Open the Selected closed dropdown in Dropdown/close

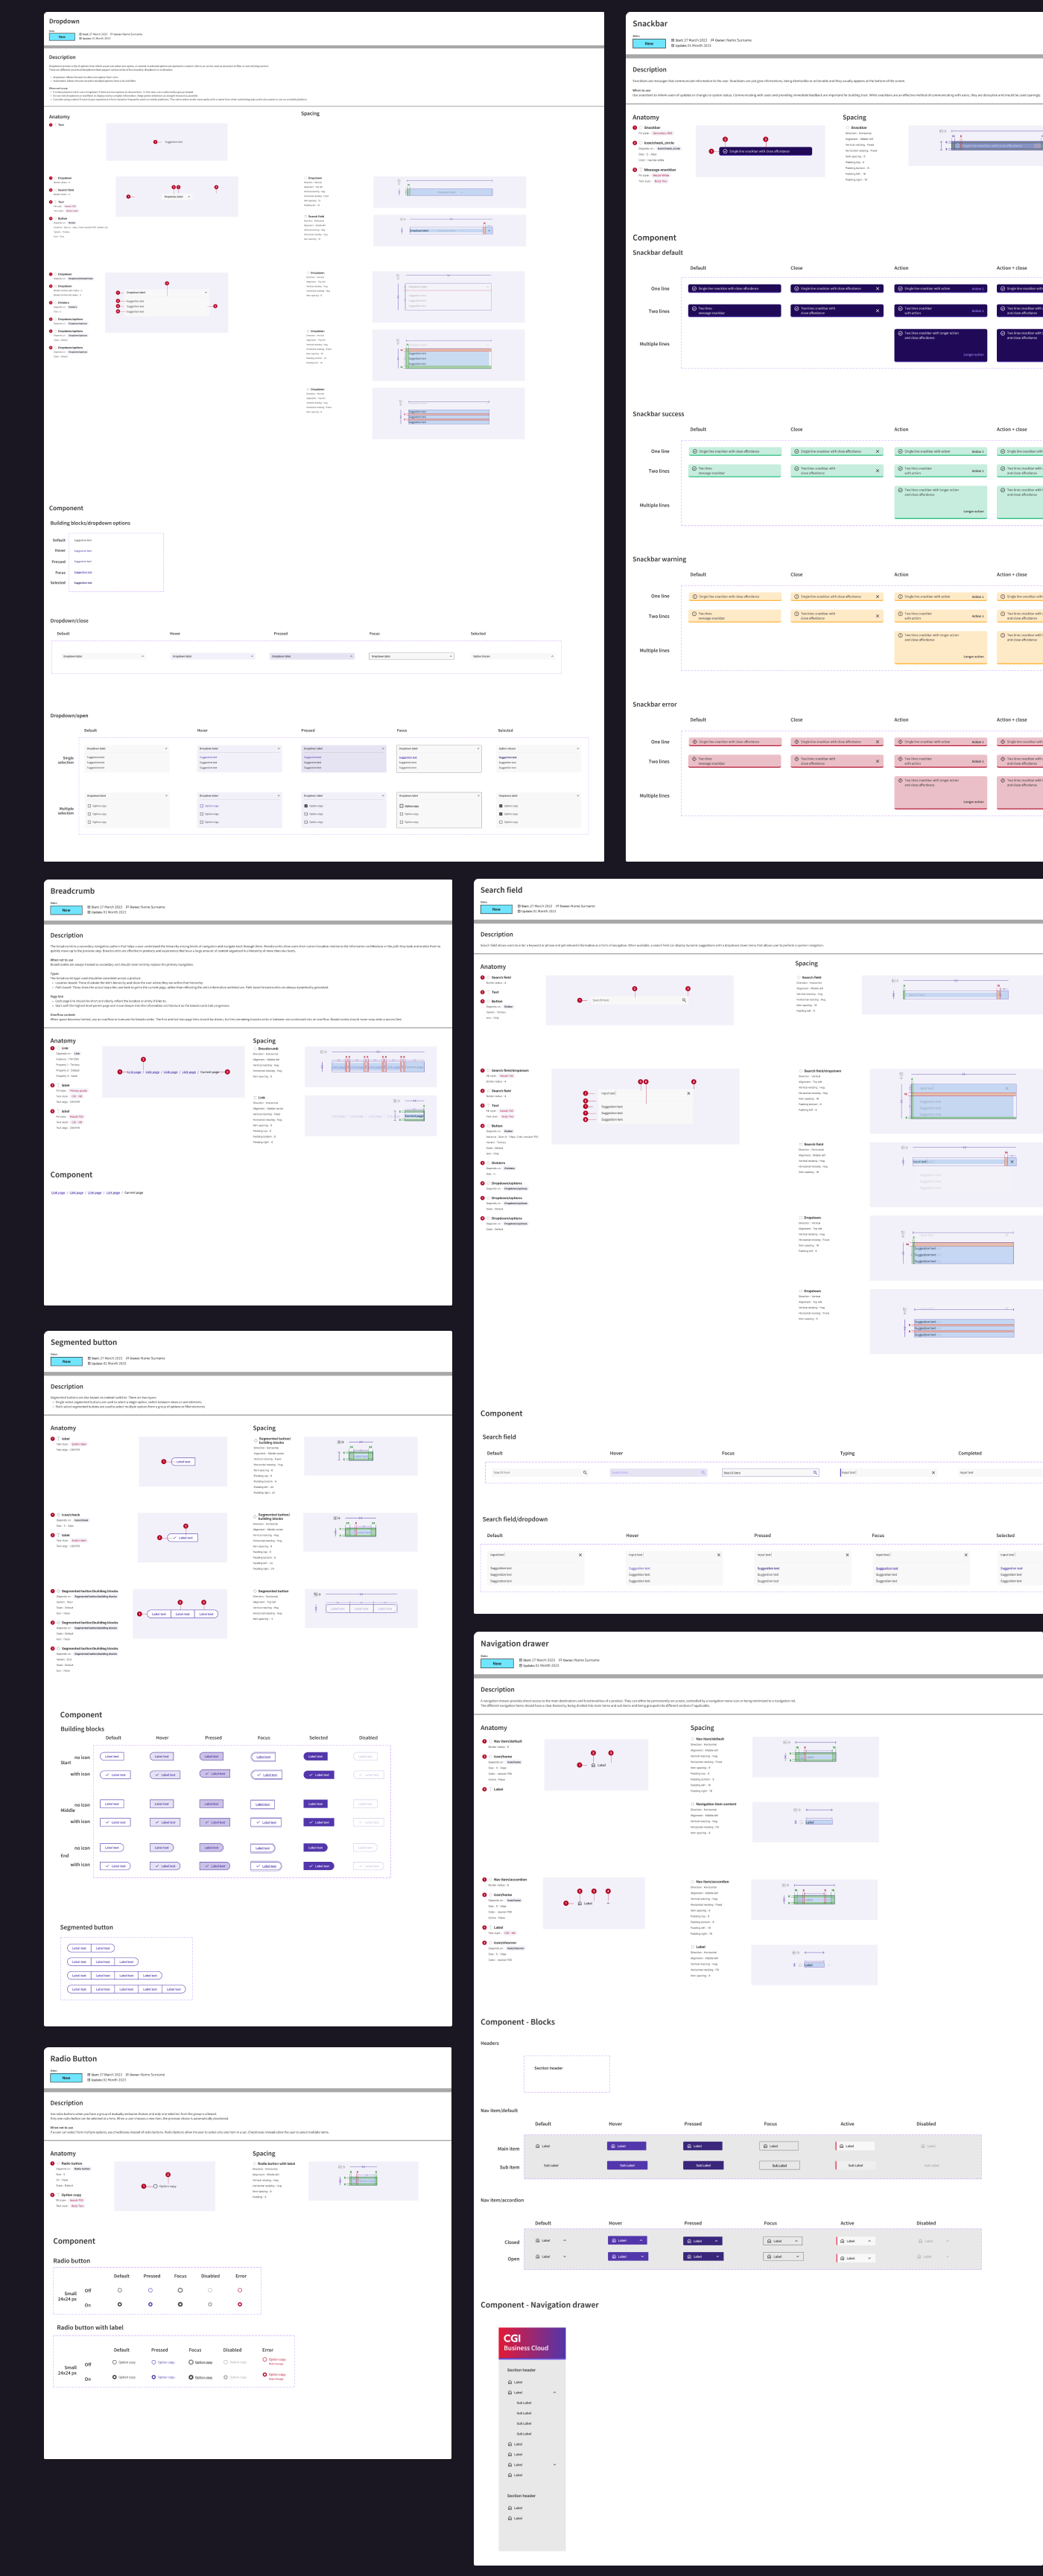click(x=512, y=656)
